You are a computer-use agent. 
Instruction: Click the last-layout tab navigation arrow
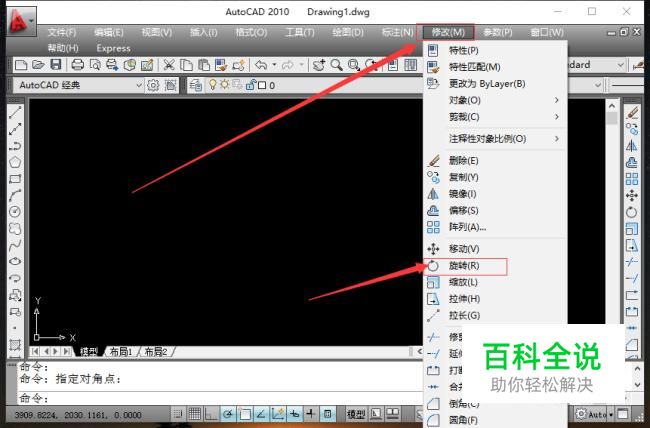pyautogui.click(x=66, y=352)
